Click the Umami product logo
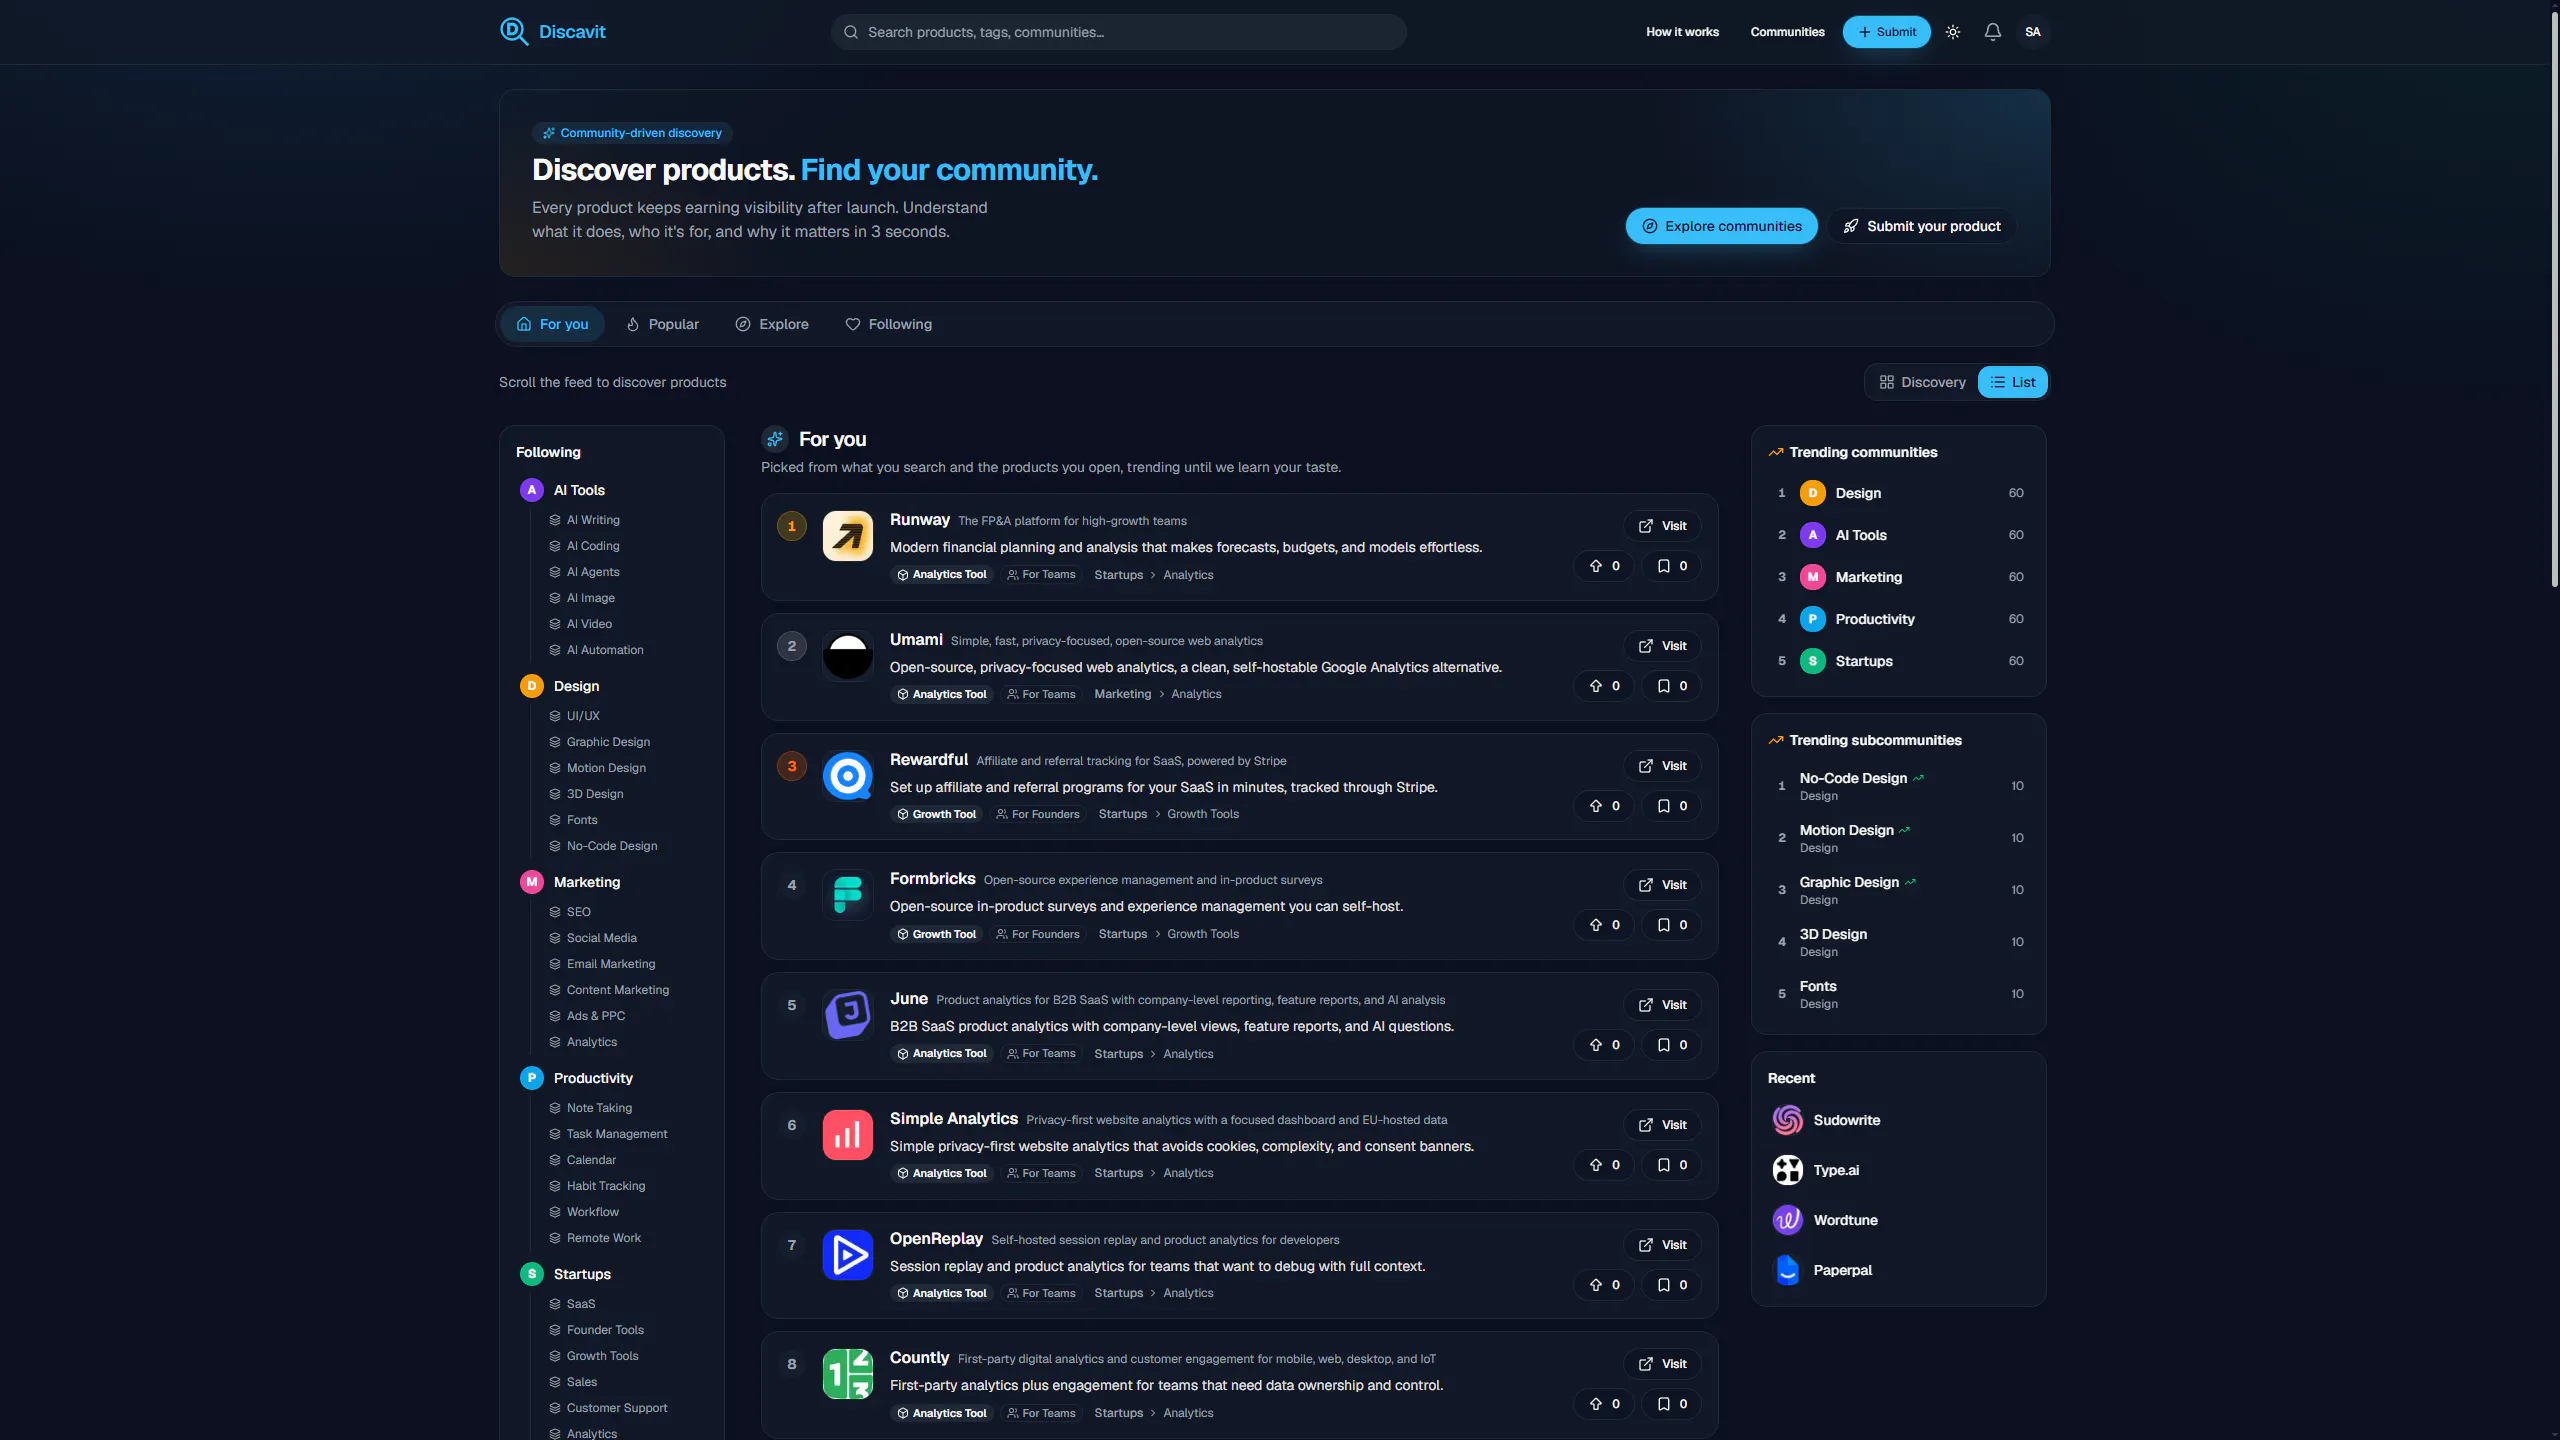This screenshot has height=1440, width=2560. tap(848, 656)
